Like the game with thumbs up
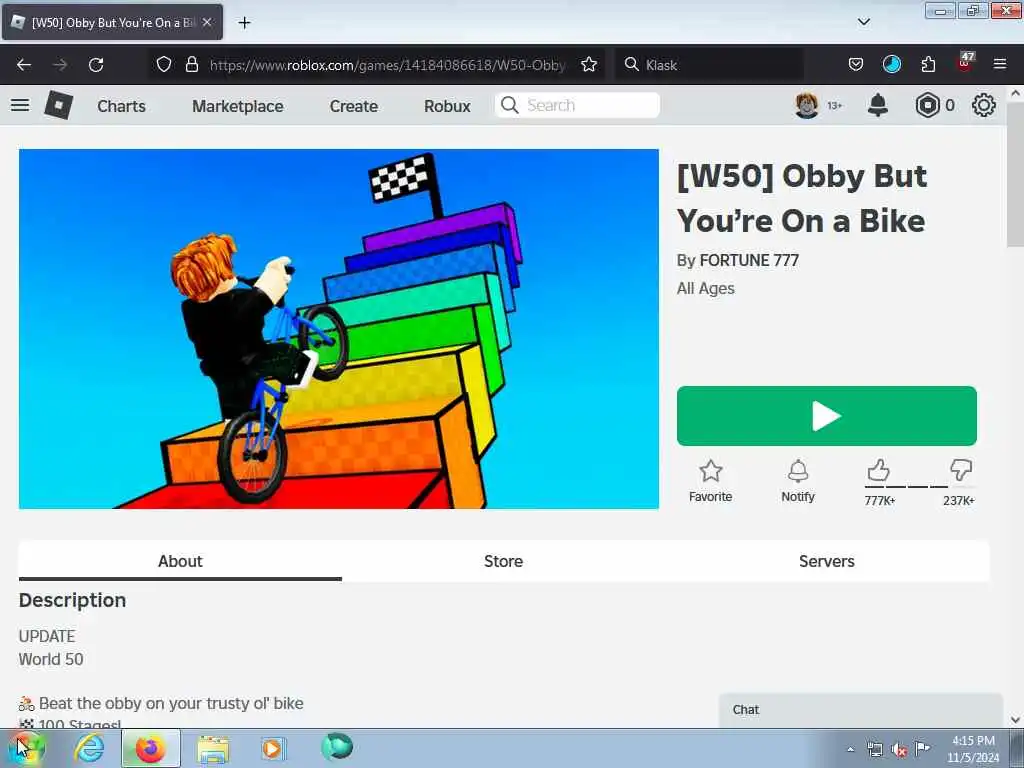Screen dimensions: 1024x768 (879, 470)
